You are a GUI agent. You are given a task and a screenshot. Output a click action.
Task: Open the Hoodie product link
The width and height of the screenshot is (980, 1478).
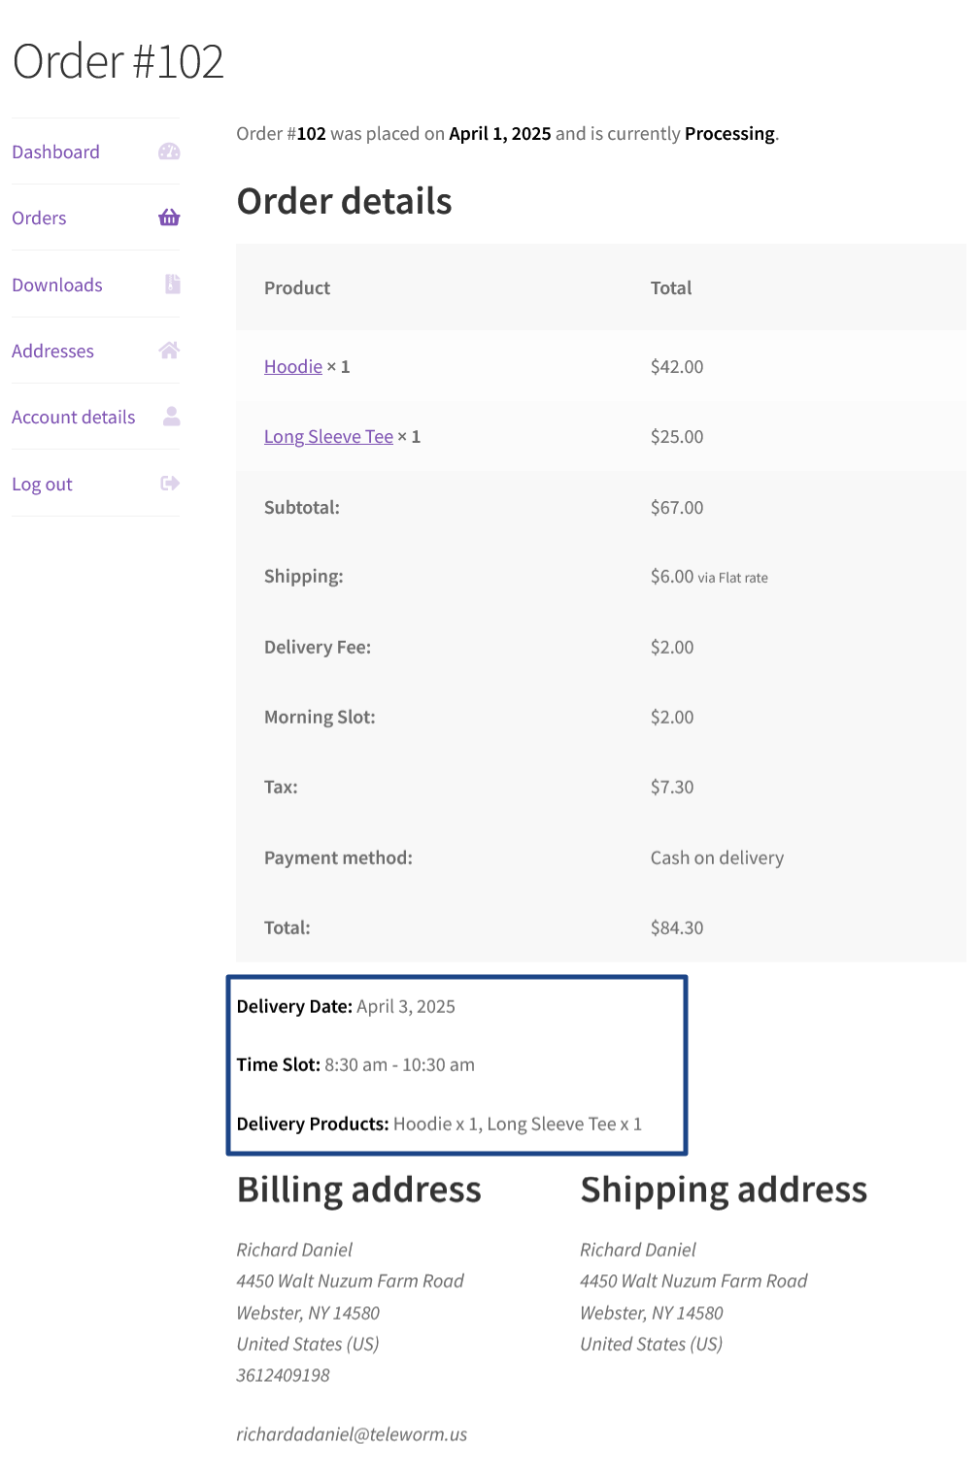coord(293,367)
